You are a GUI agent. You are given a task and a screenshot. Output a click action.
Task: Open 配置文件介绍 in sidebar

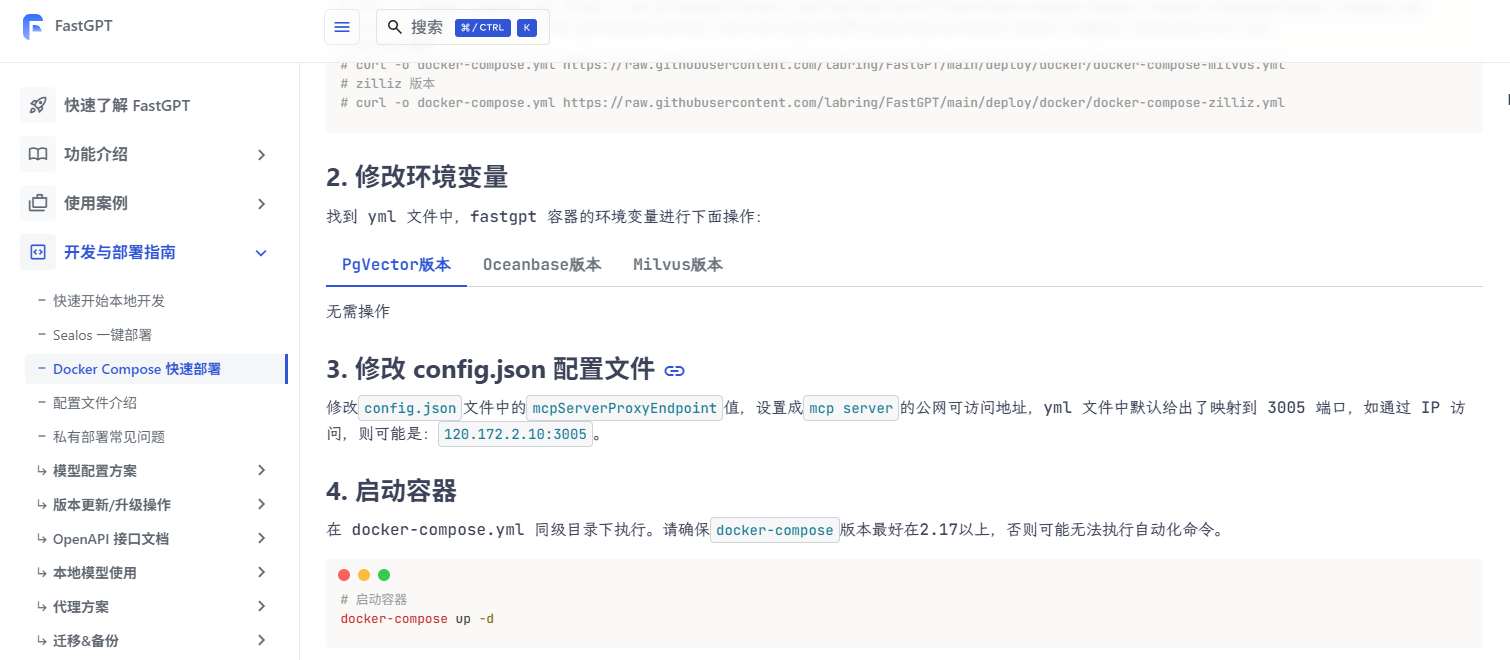95,403
